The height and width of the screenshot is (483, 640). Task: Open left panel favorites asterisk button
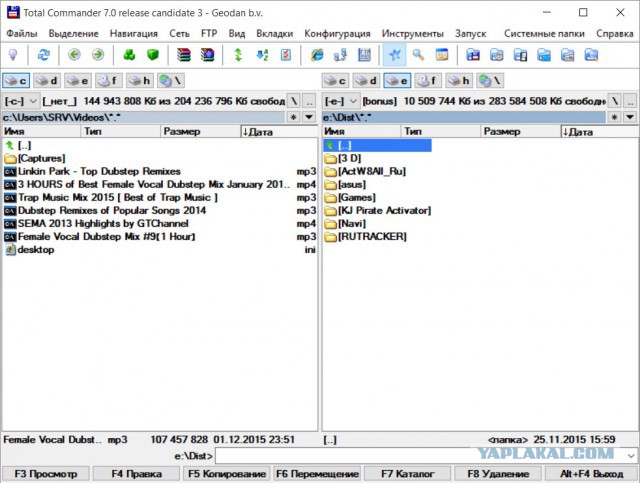[x=293, y=118]
